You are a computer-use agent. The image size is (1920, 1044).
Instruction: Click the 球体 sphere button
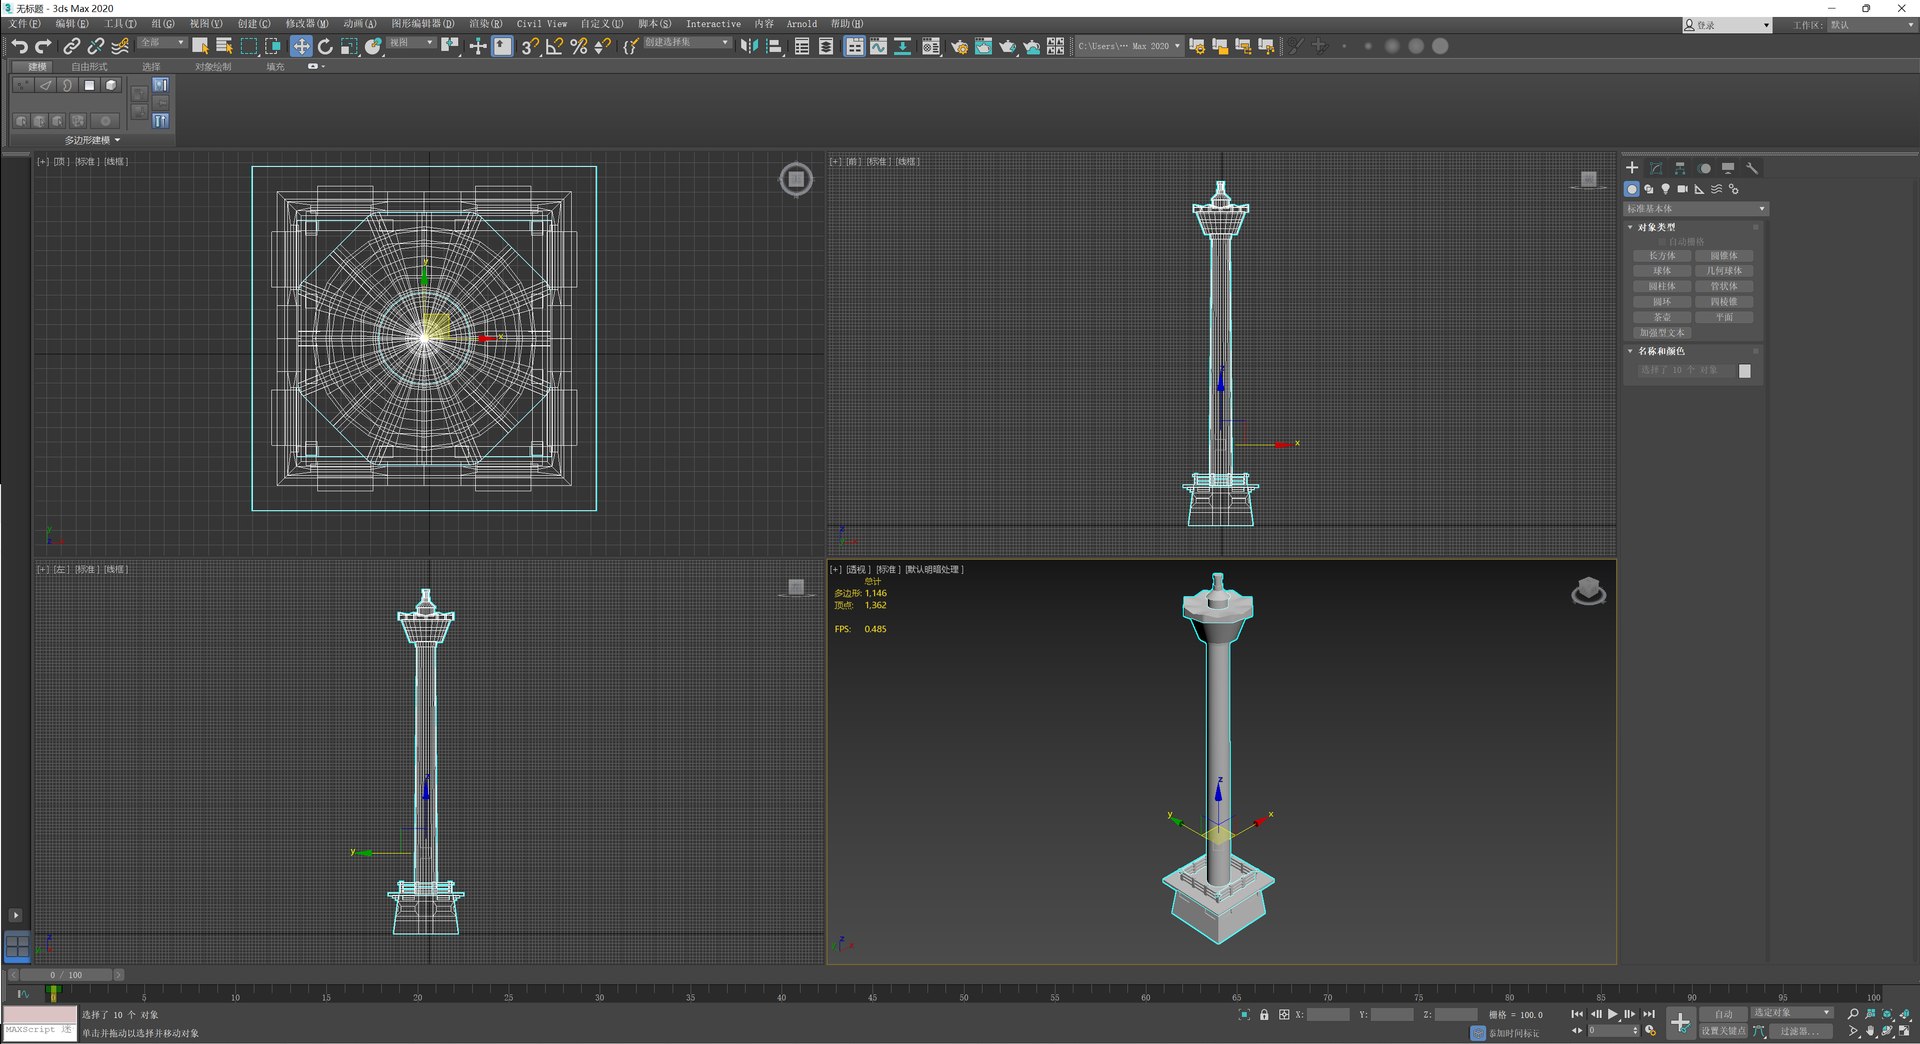1662,271
